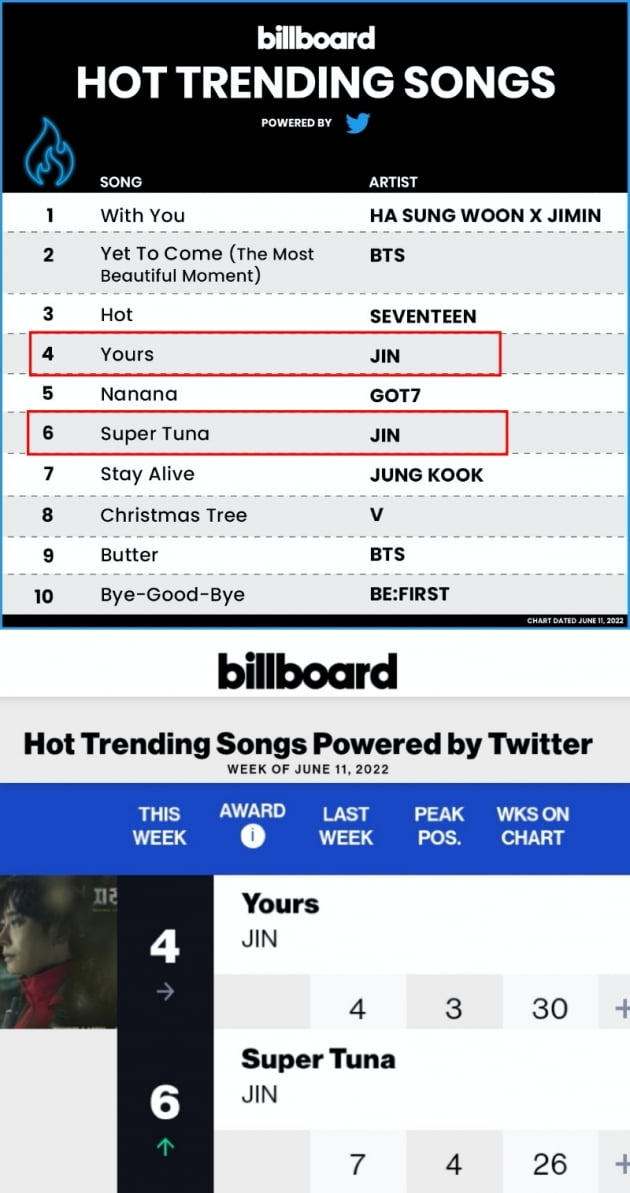The height and width of the screenshot is (1193, 630).
Task: Click the top billboard logo
Action: click(x=316, y=38)
